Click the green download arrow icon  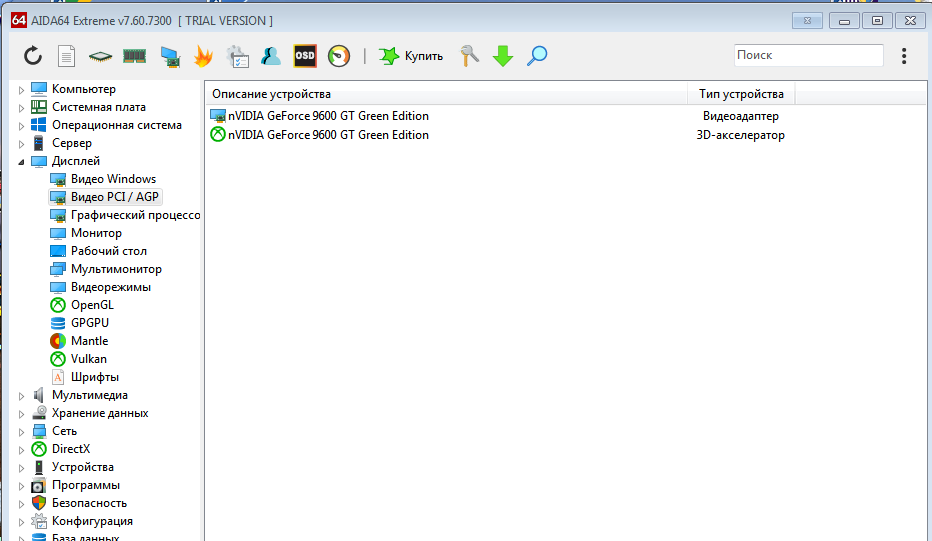pos(503,56)
